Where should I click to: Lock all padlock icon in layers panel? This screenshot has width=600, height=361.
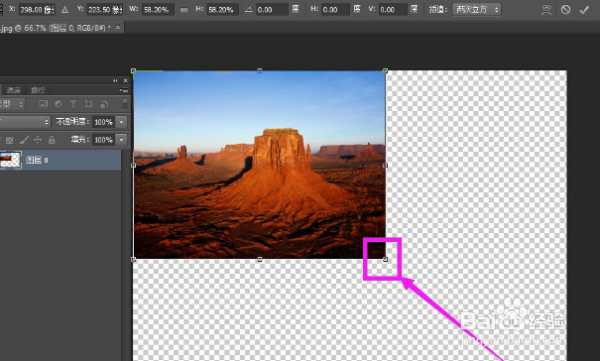click(52, 140)
